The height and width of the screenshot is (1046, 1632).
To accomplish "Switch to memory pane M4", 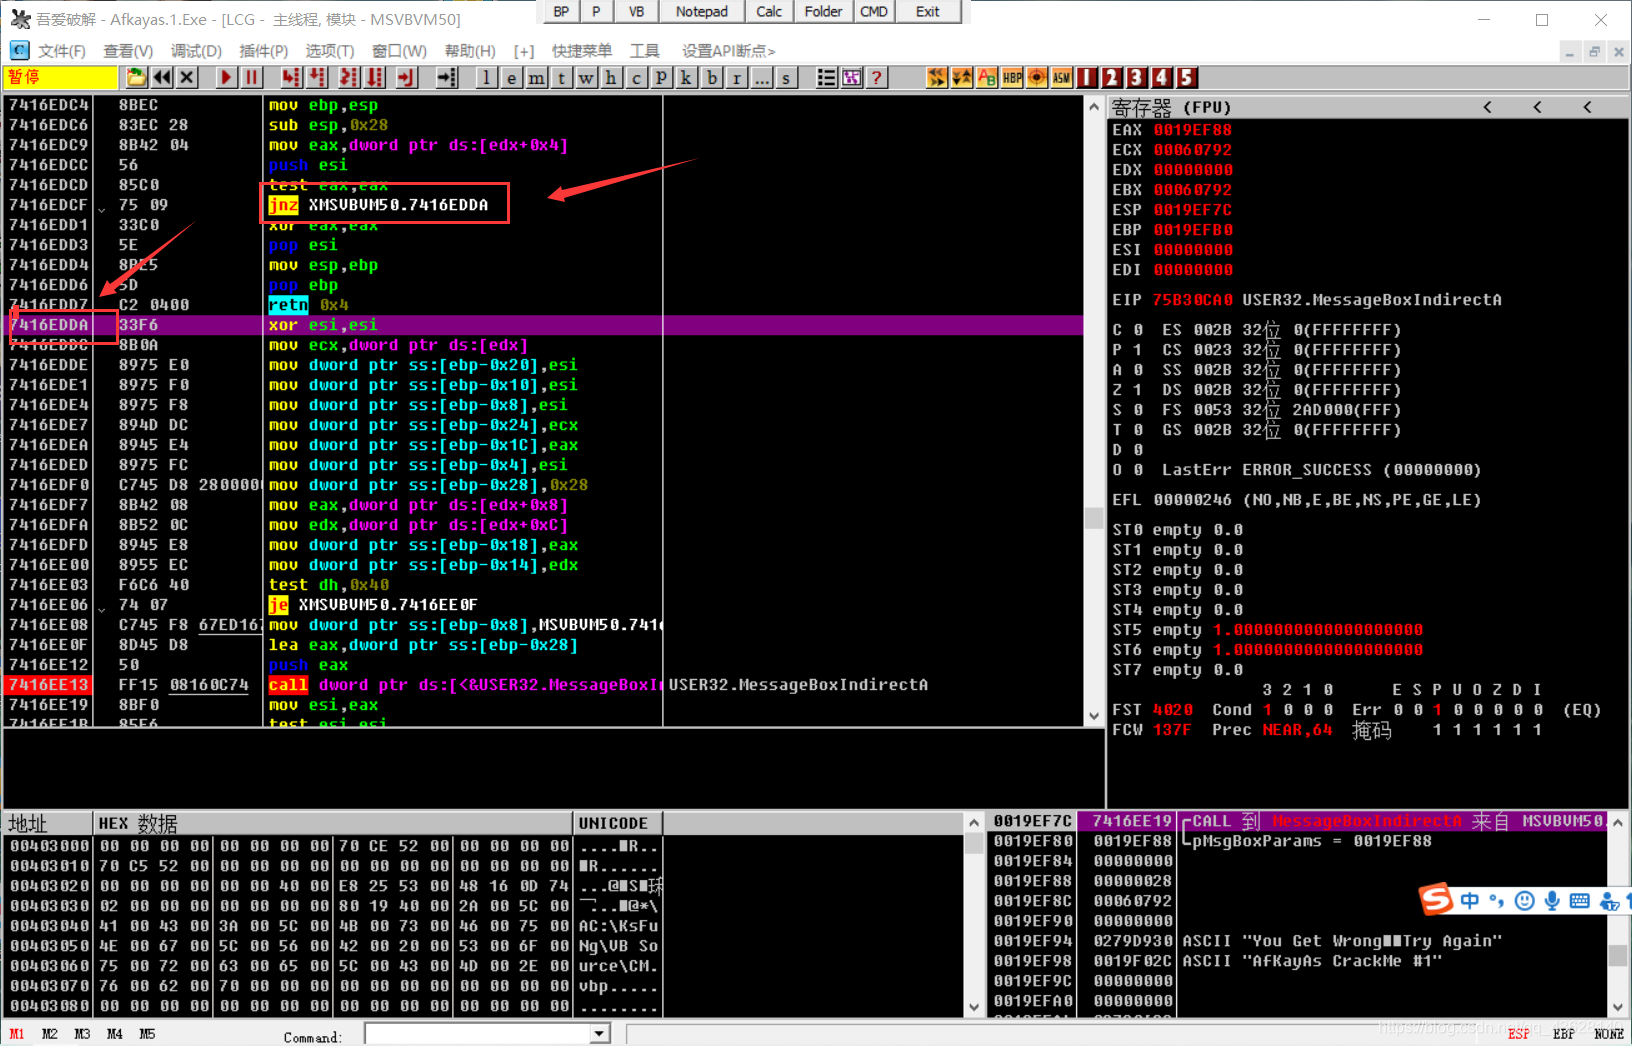I will point(115,1034).
